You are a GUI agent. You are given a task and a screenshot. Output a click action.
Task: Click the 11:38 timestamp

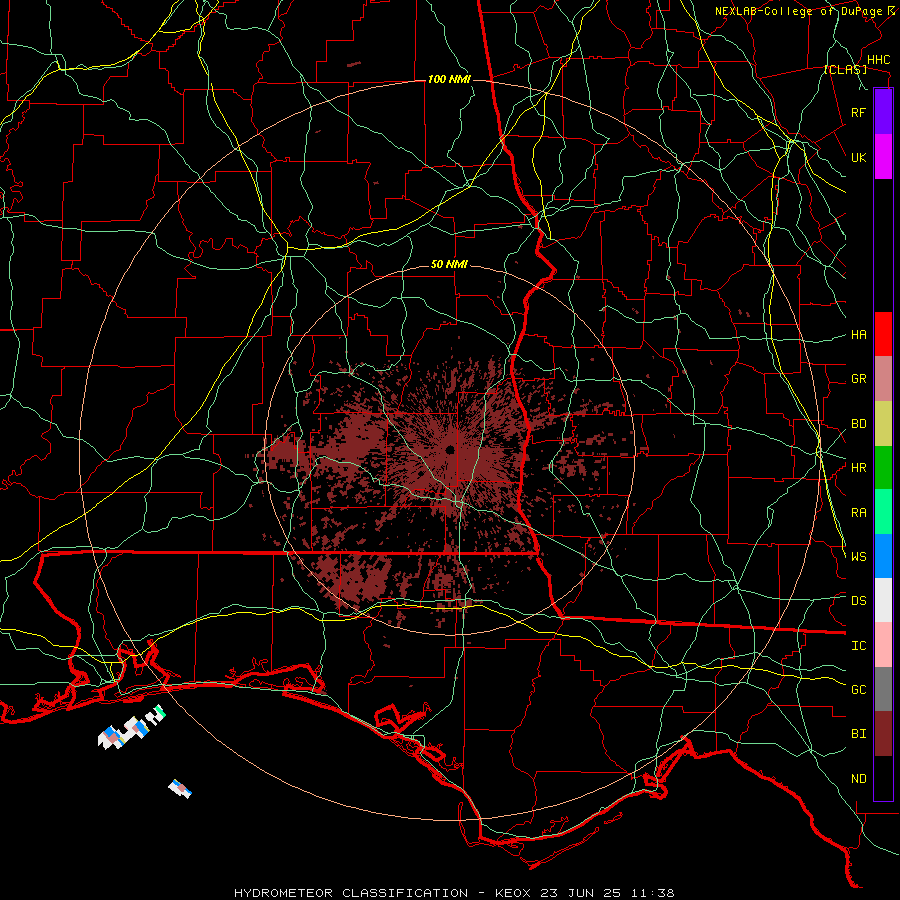click(x=653, y=893)
